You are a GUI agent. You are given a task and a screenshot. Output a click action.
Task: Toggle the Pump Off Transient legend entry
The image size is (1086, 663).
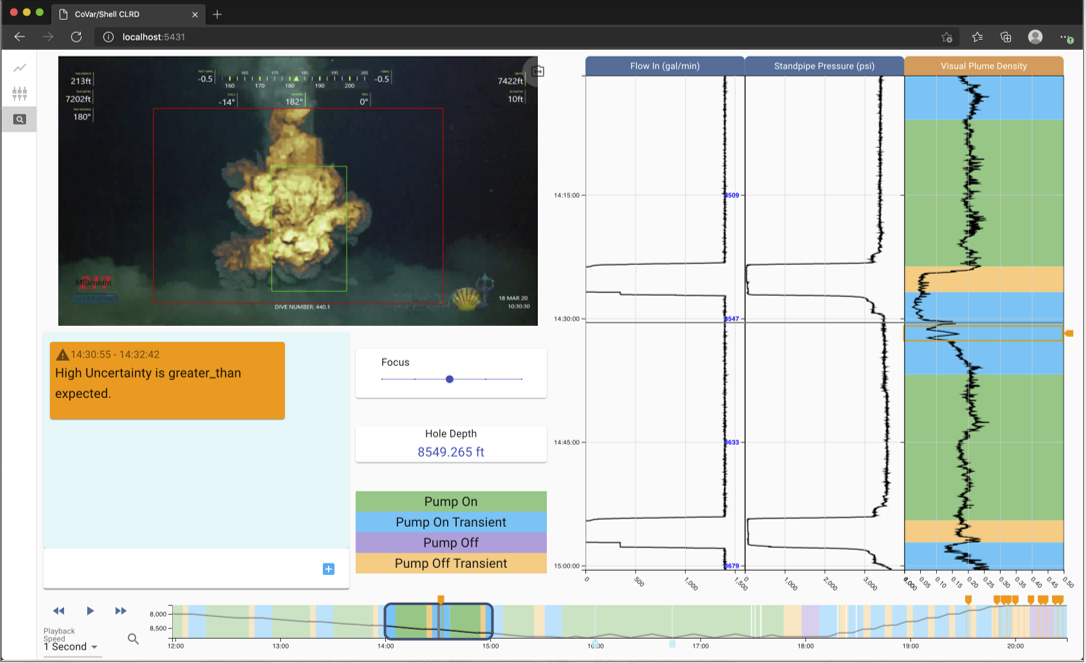pos(451,563)
